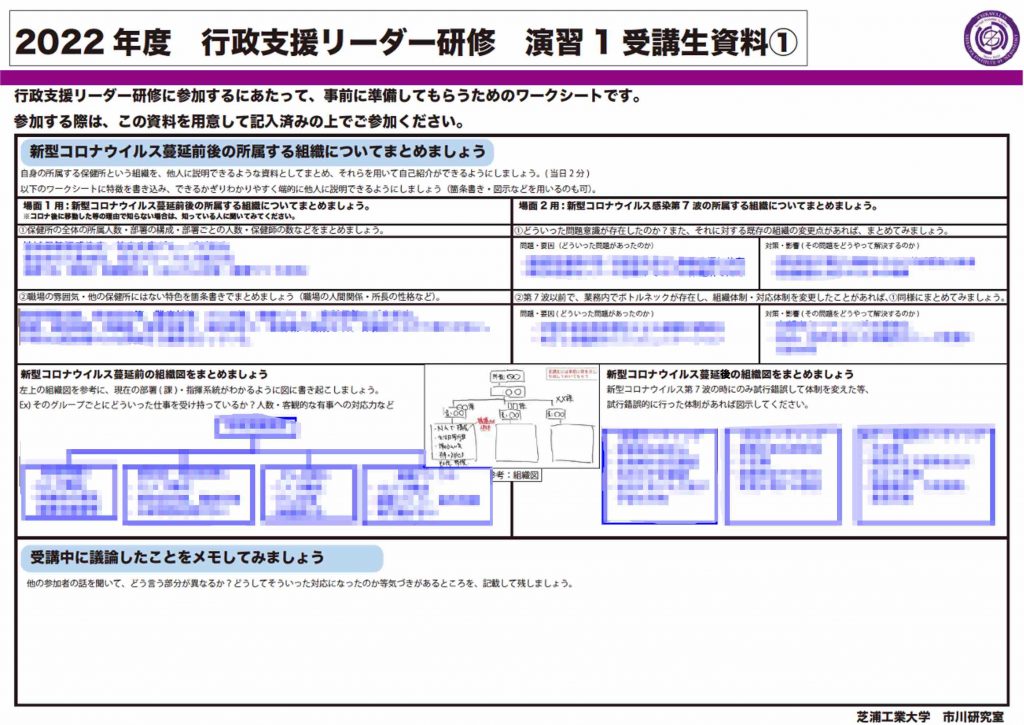Select the heading '新型コロナウイルス蔓延後の組織図をまとめましょう'
Image resolution: width=1024 pixels, height=725 pixels.
(730, 374)
